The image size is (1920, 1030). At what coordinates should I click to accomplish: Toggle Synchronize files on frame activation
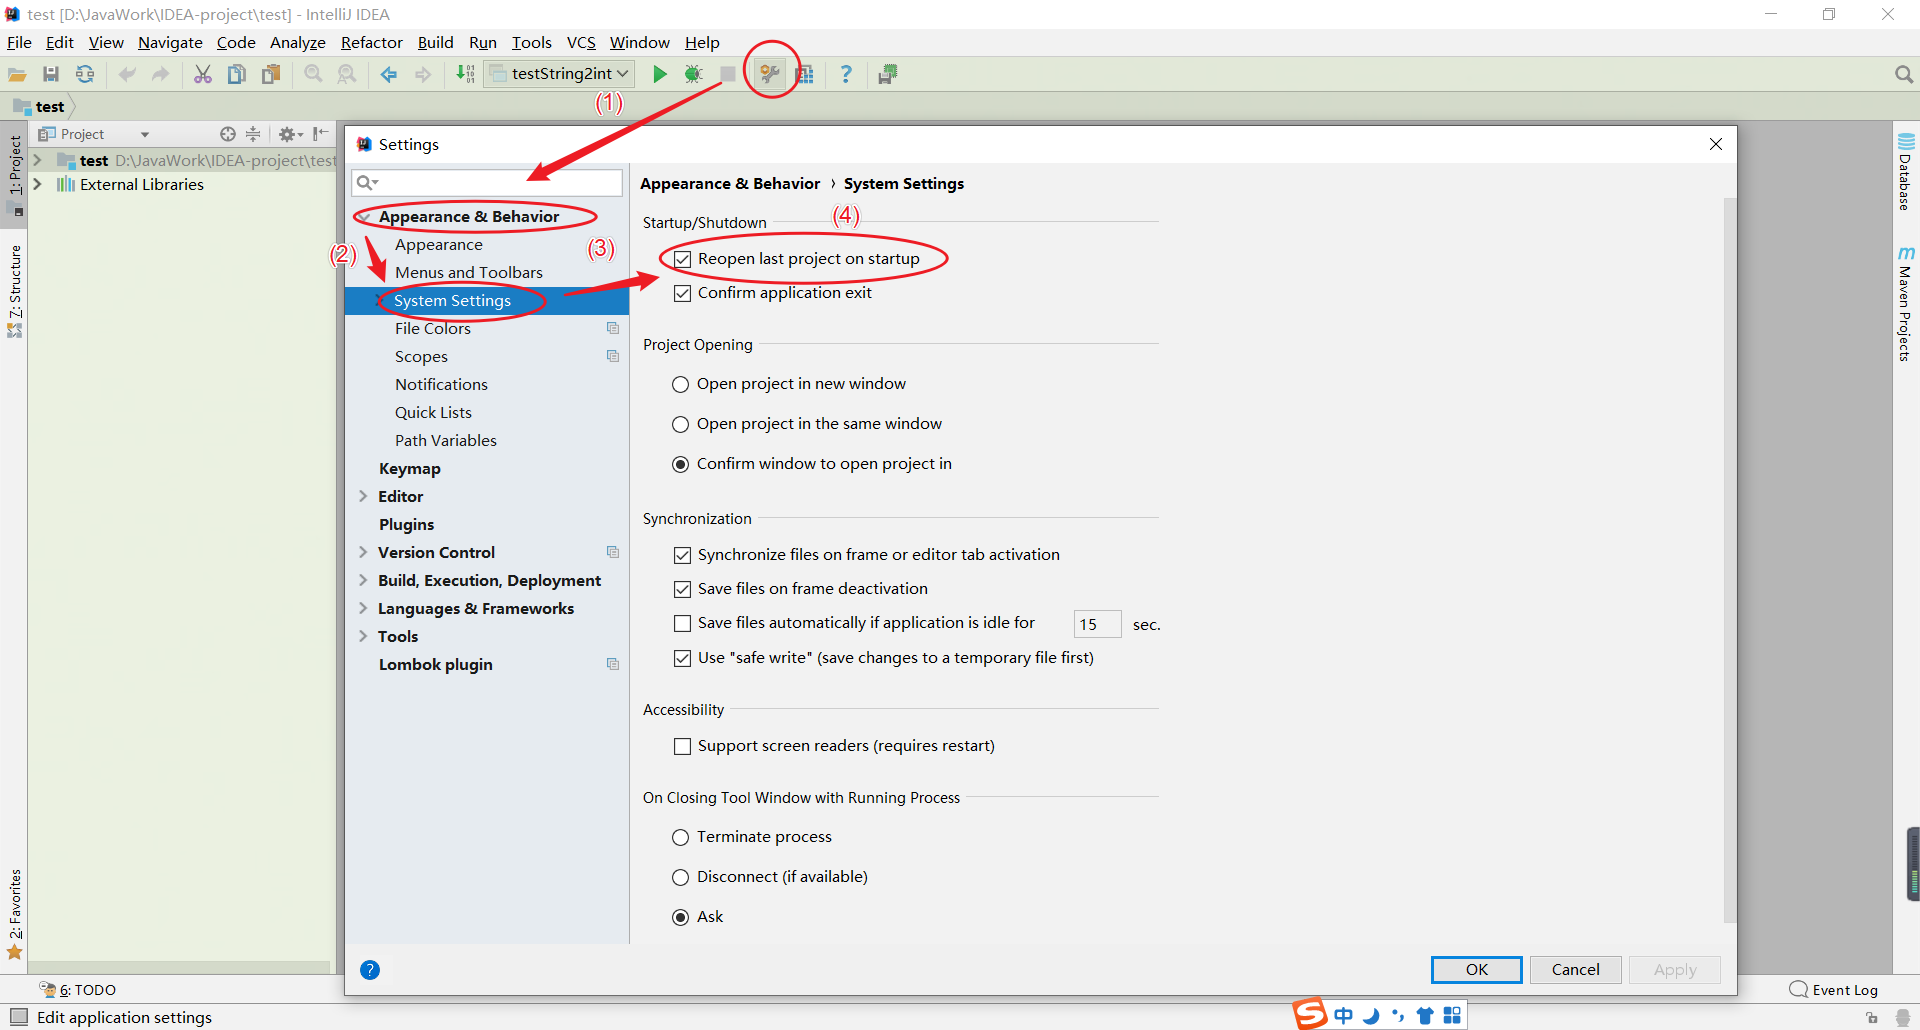point(682,555)
